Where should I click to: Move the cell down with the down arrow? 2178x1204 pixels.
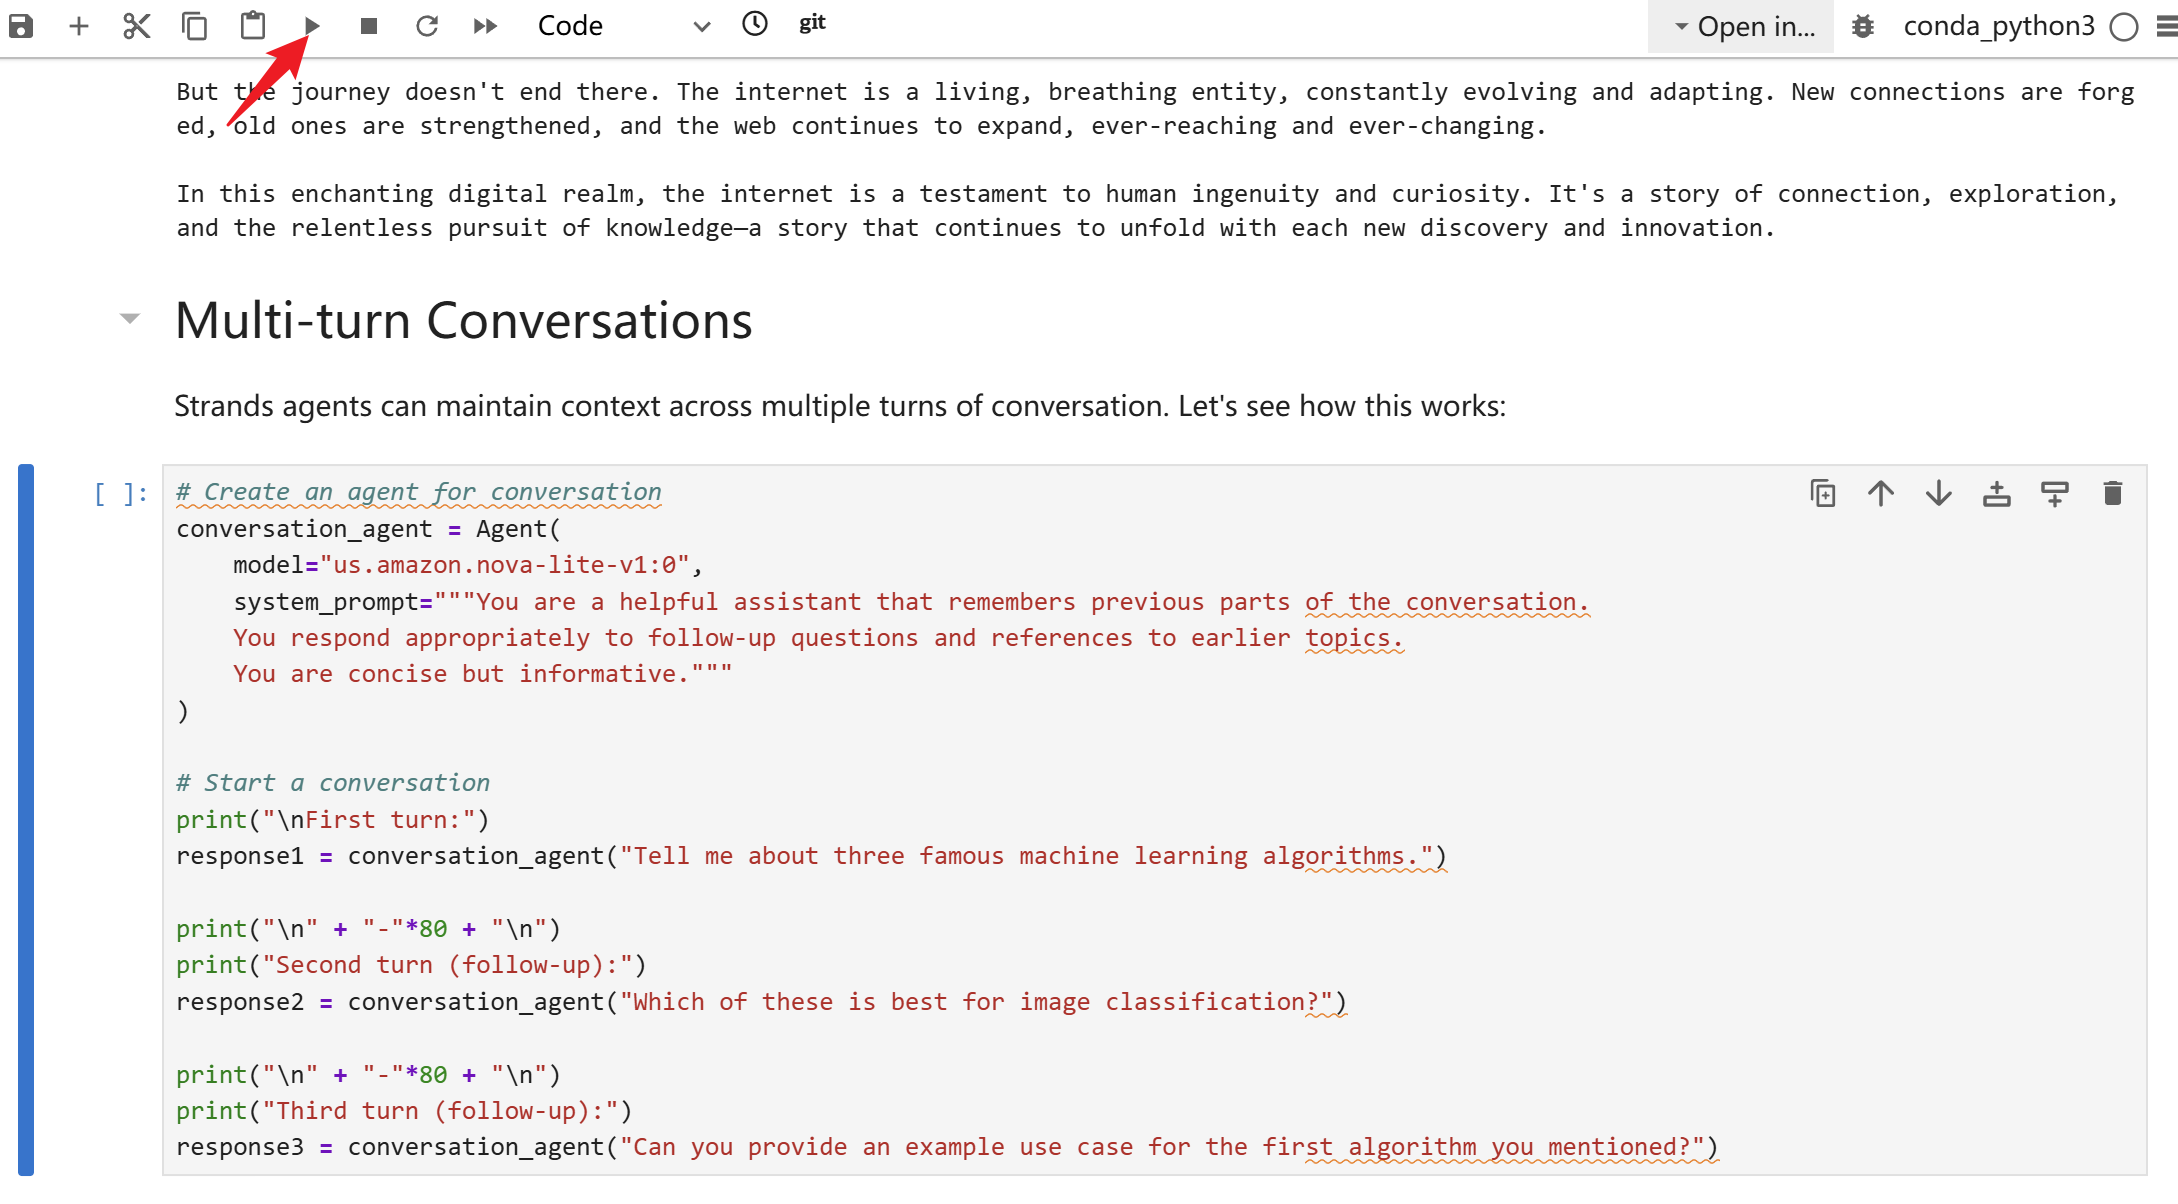1939,493
